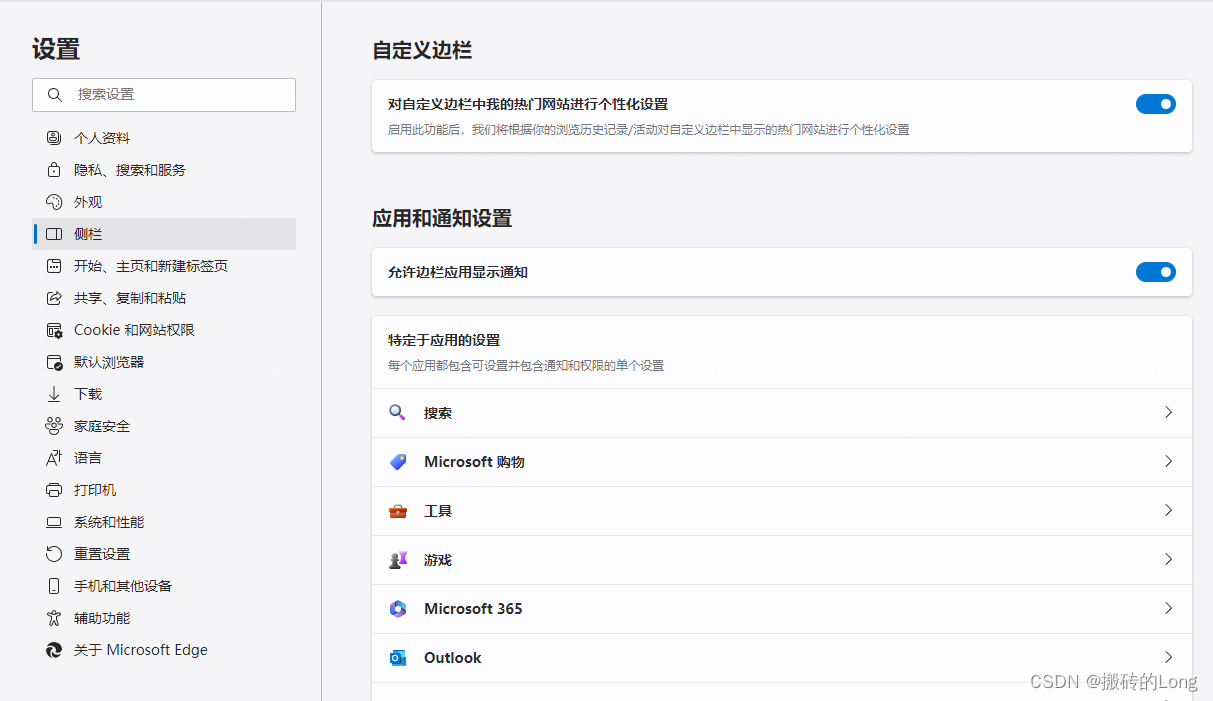Click 重置设置 to reset settings

click(x=99, y=553)
